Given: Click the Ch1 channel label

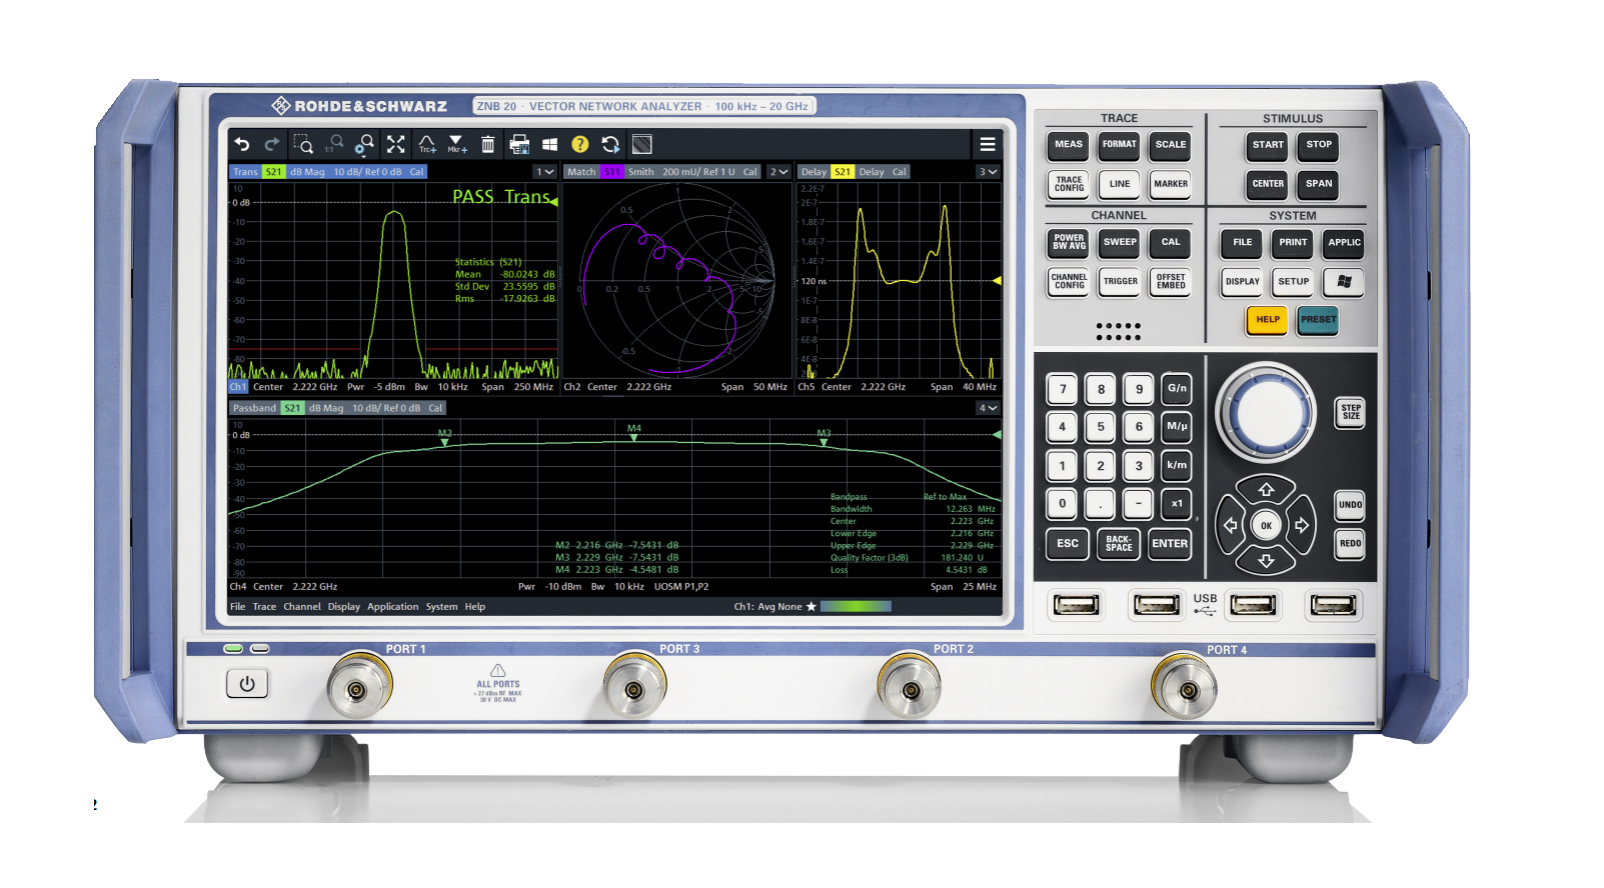Looking at the screenshot, I should [238, 387].
